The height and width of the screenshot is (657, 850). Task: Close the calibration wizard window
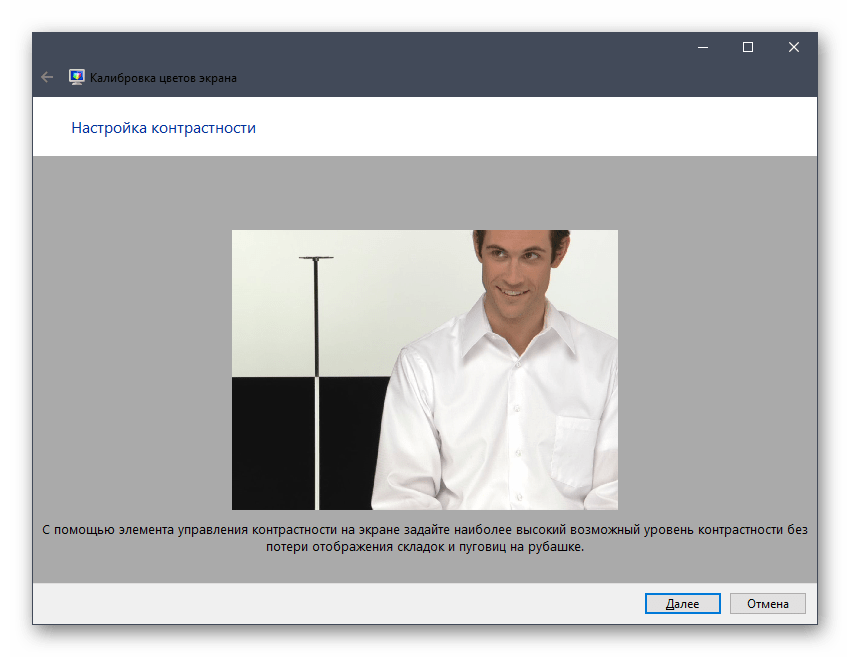pos(793,47)
